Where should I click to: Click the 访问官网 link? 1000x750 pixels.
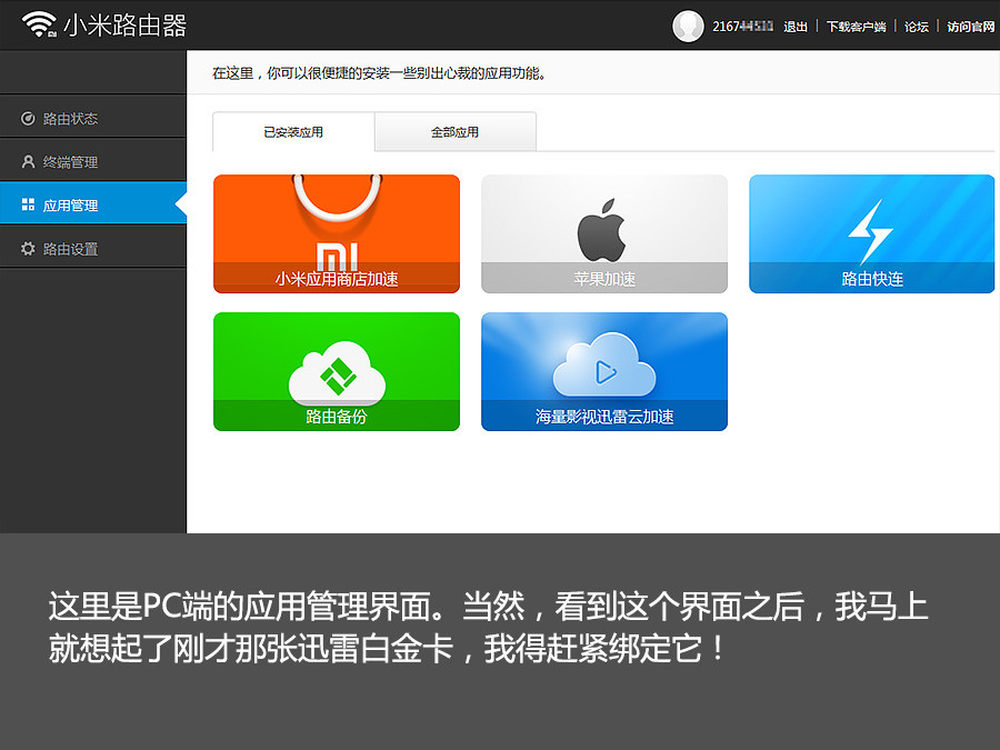click(971, 26)
